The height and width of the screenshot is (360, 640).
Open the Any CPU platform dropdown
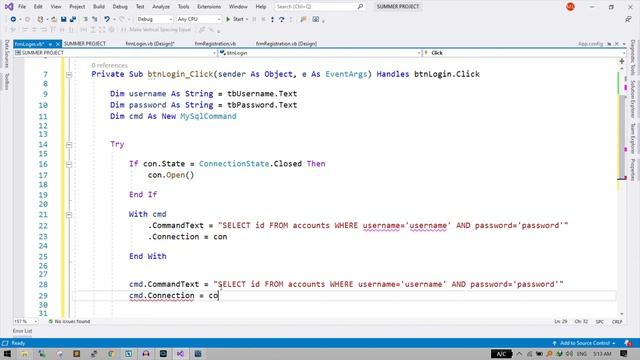point(199,19)
